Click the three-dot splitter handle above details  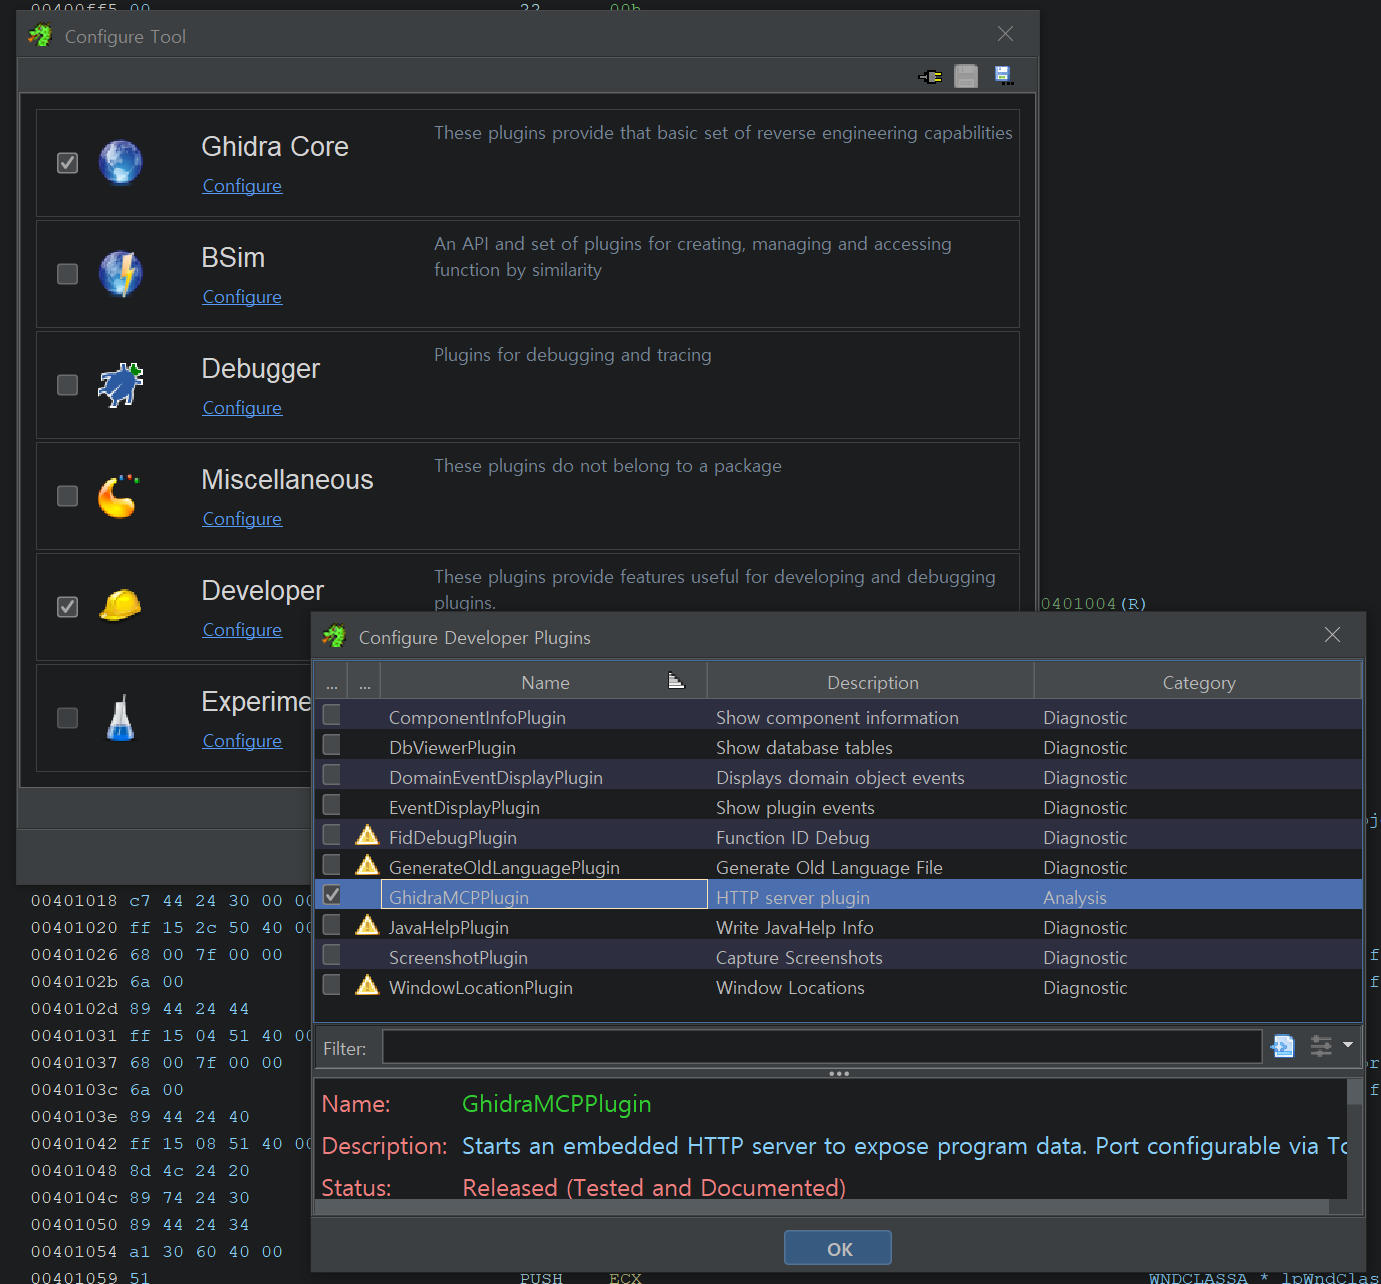tap(839, 1073)
